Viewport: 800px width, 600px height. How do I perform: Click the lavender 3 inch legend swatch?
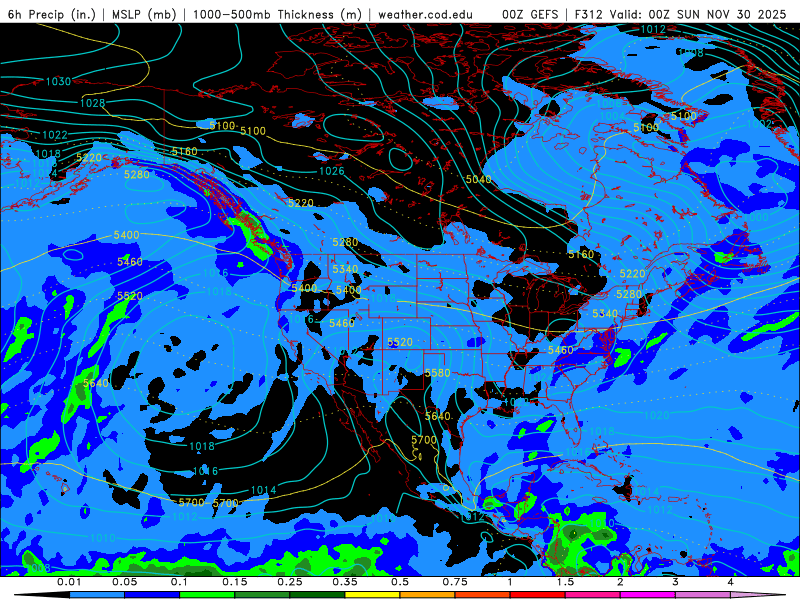click(x=703, y=595)
